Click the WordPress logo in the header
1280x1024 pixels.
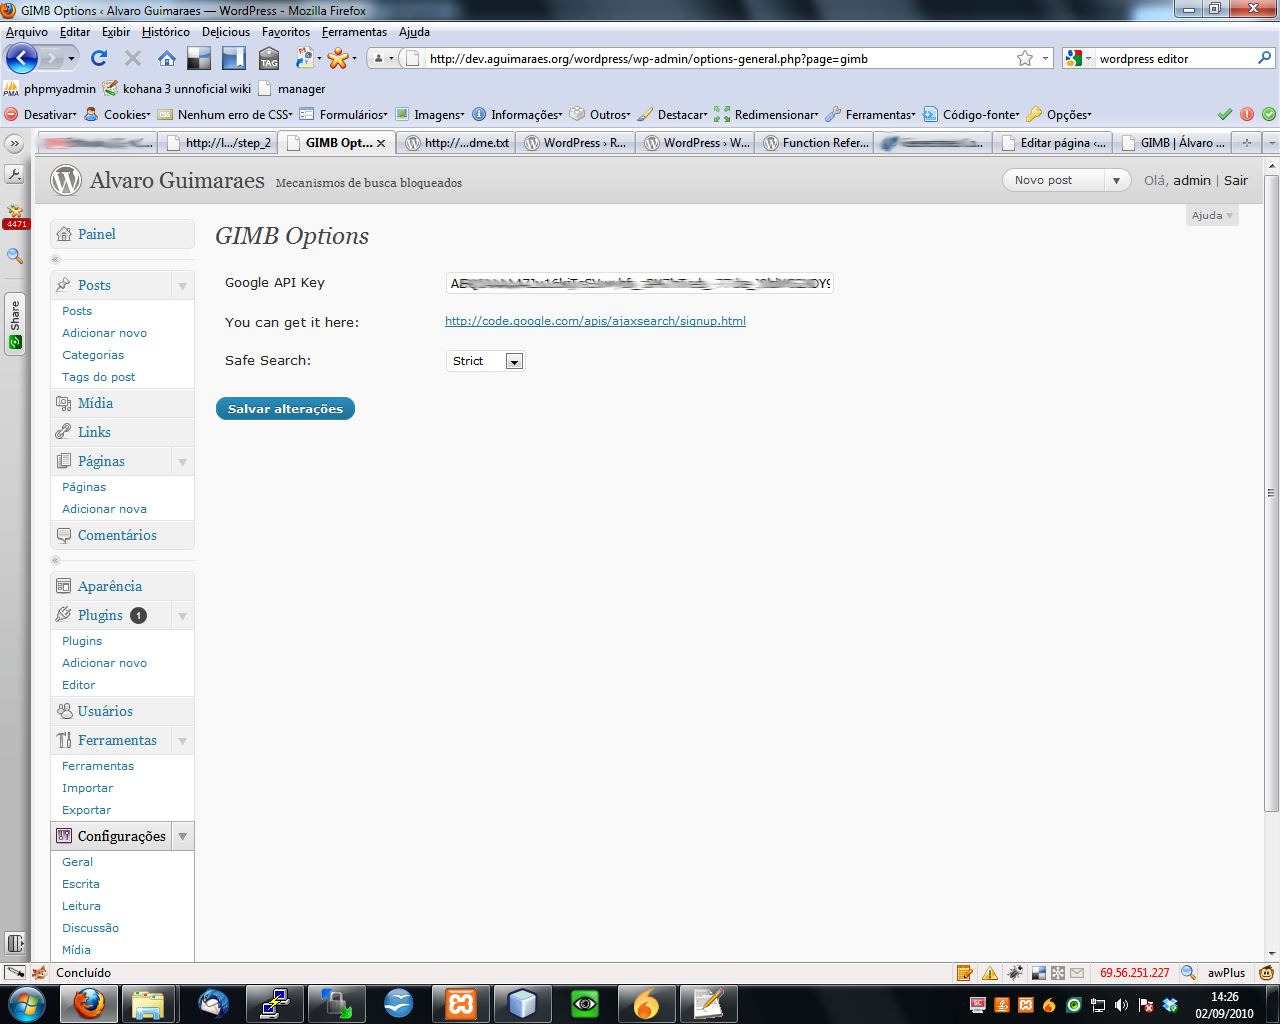(66, 180)
